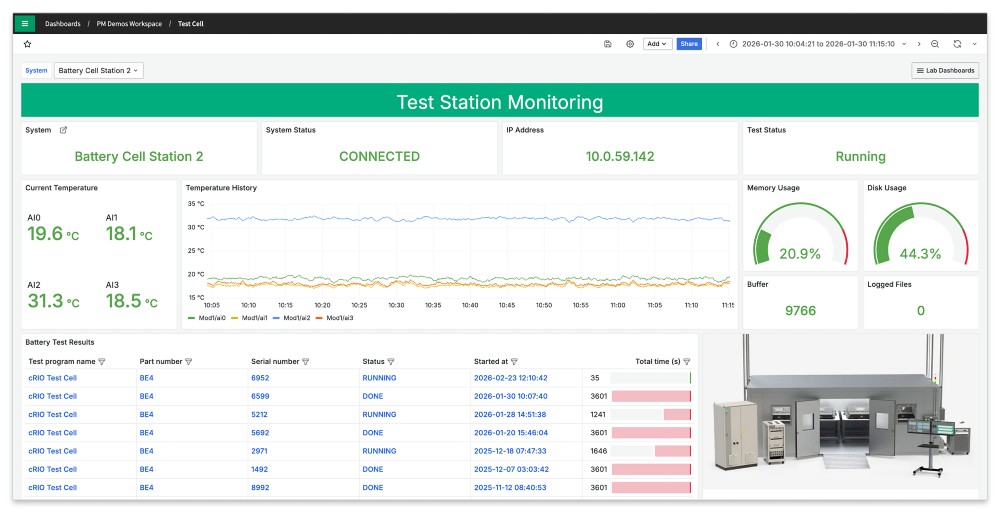Click start time 2026-01-30 10:07:40
The image size is (1000, 513).
(x=511, y=396)
